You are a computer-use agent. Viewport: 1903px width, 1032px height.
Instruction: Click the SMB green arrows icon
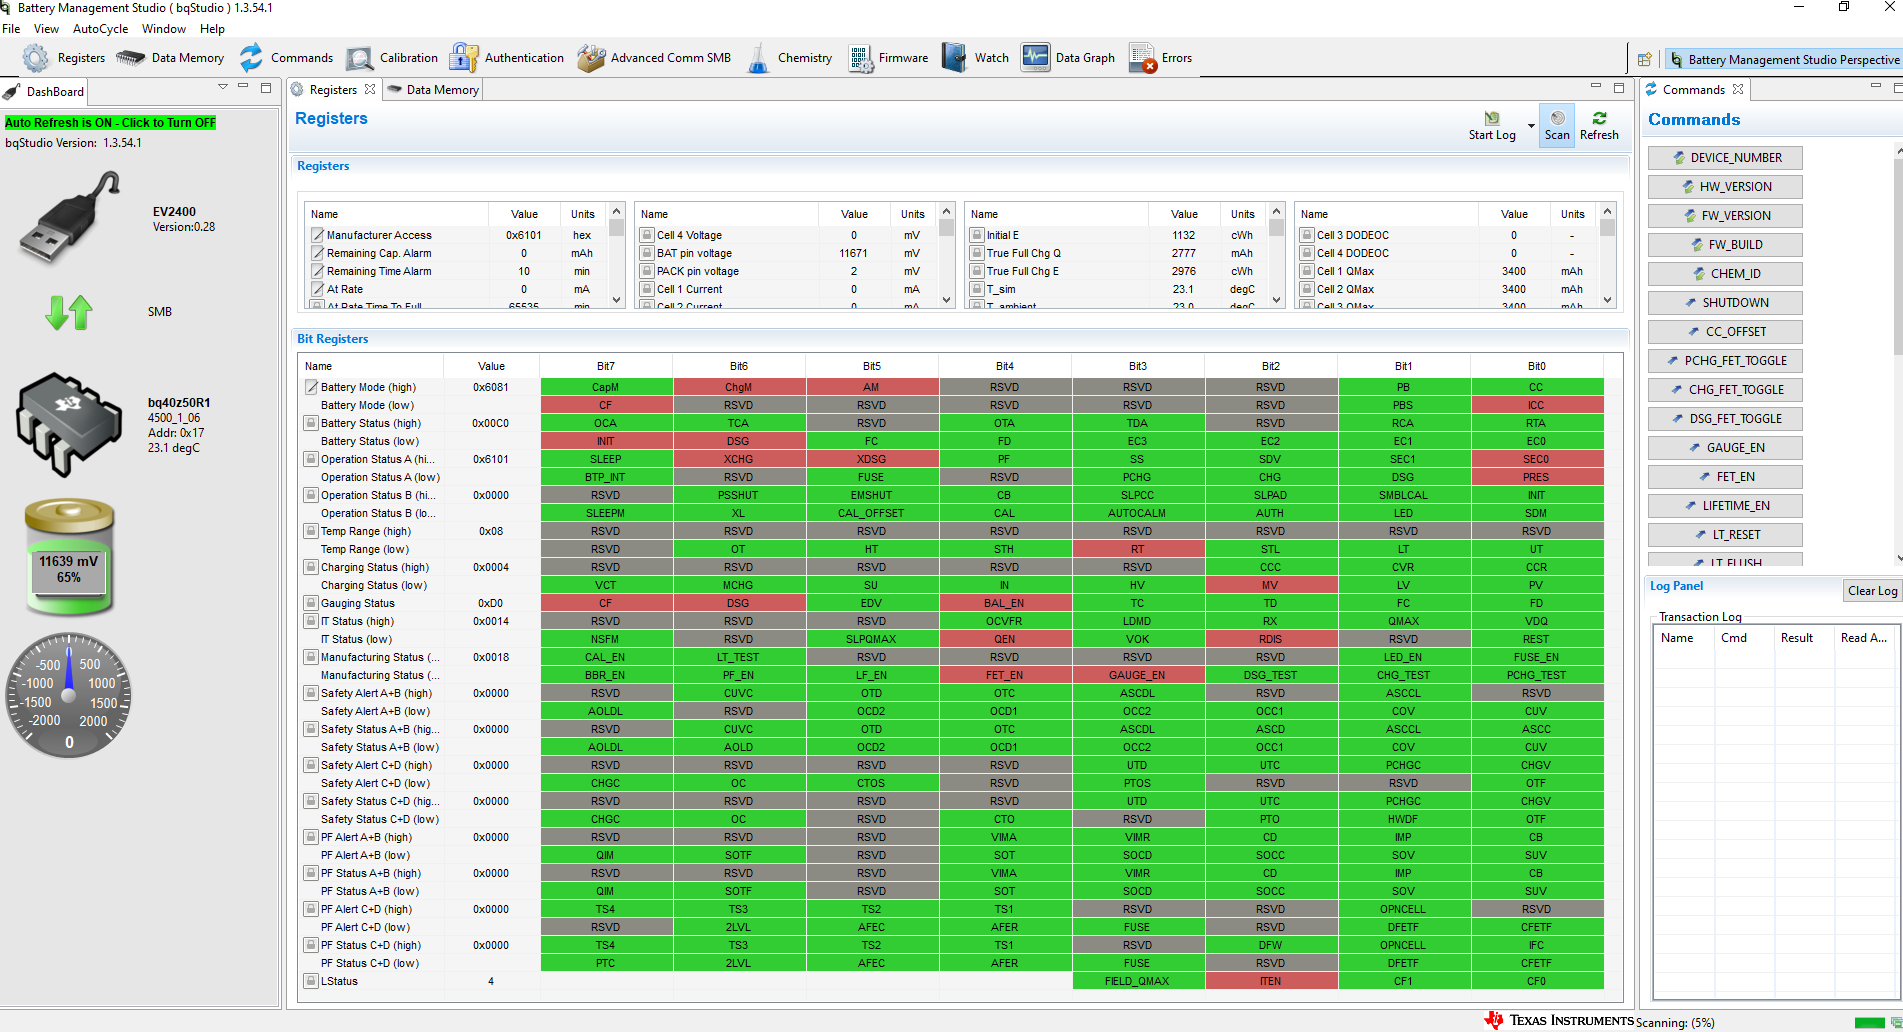[x=69, y=312]
